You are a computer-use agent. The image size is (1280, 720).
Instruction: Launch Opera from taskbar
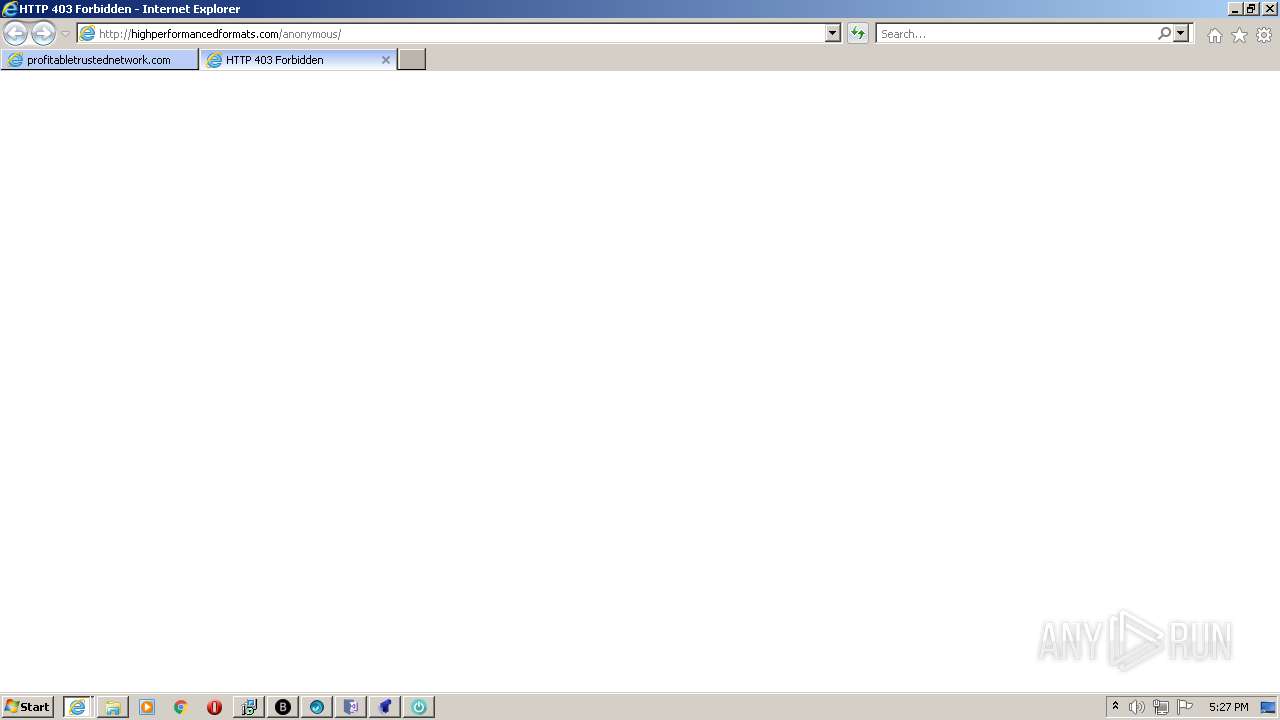[214, 707]
